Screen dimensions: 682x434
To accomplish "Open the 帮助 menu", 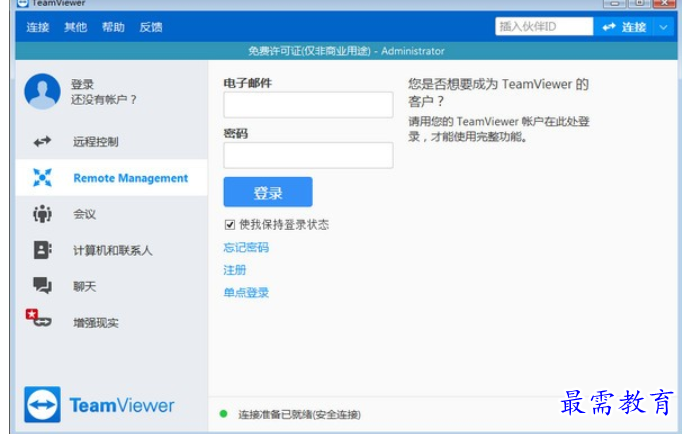I will point(113,27).
